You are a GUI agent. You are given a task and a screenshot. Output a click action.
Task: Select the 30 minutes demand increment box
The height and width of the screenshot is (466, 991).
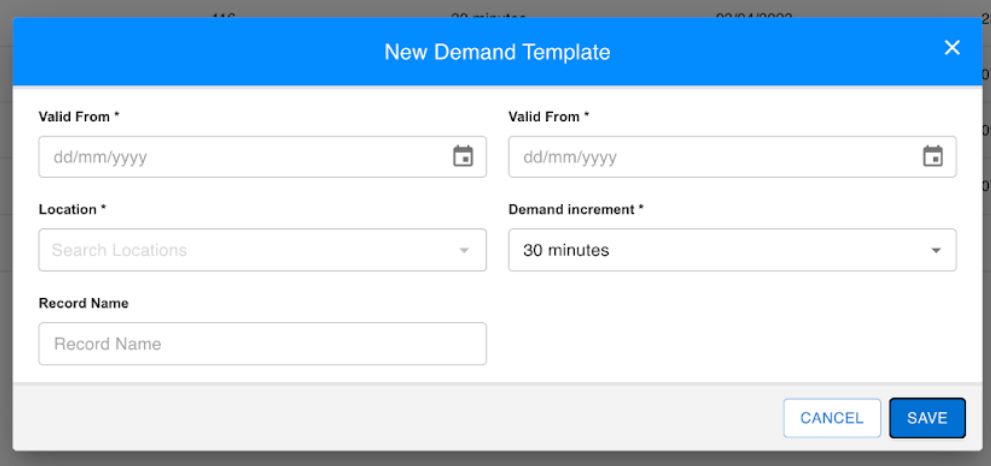[x=710, y=250]
